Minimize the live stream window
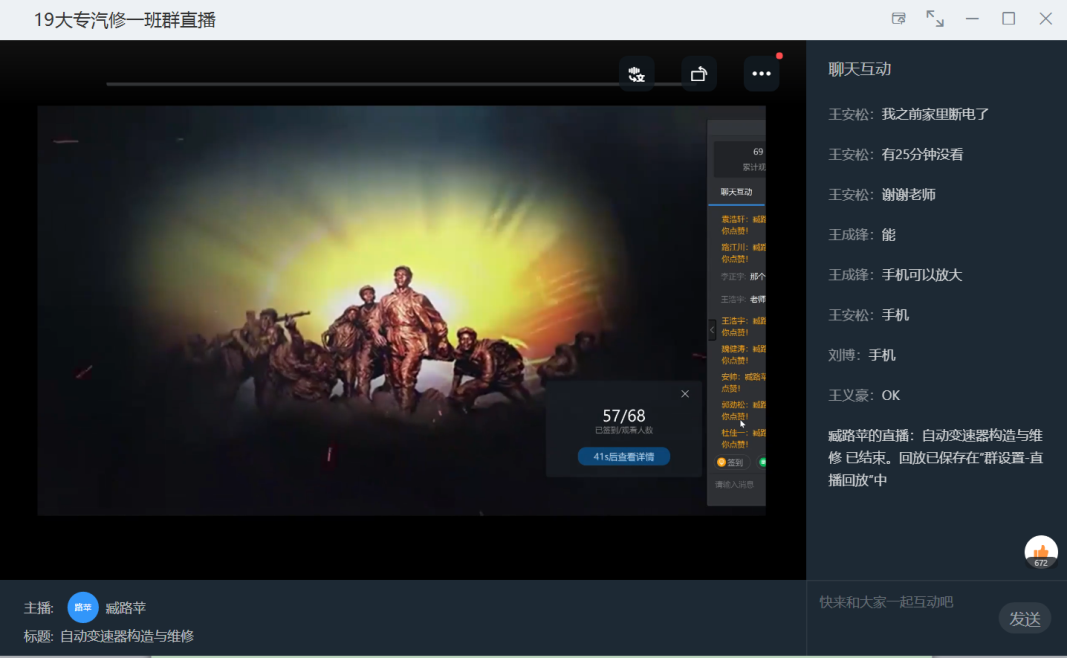 (972, 19)
